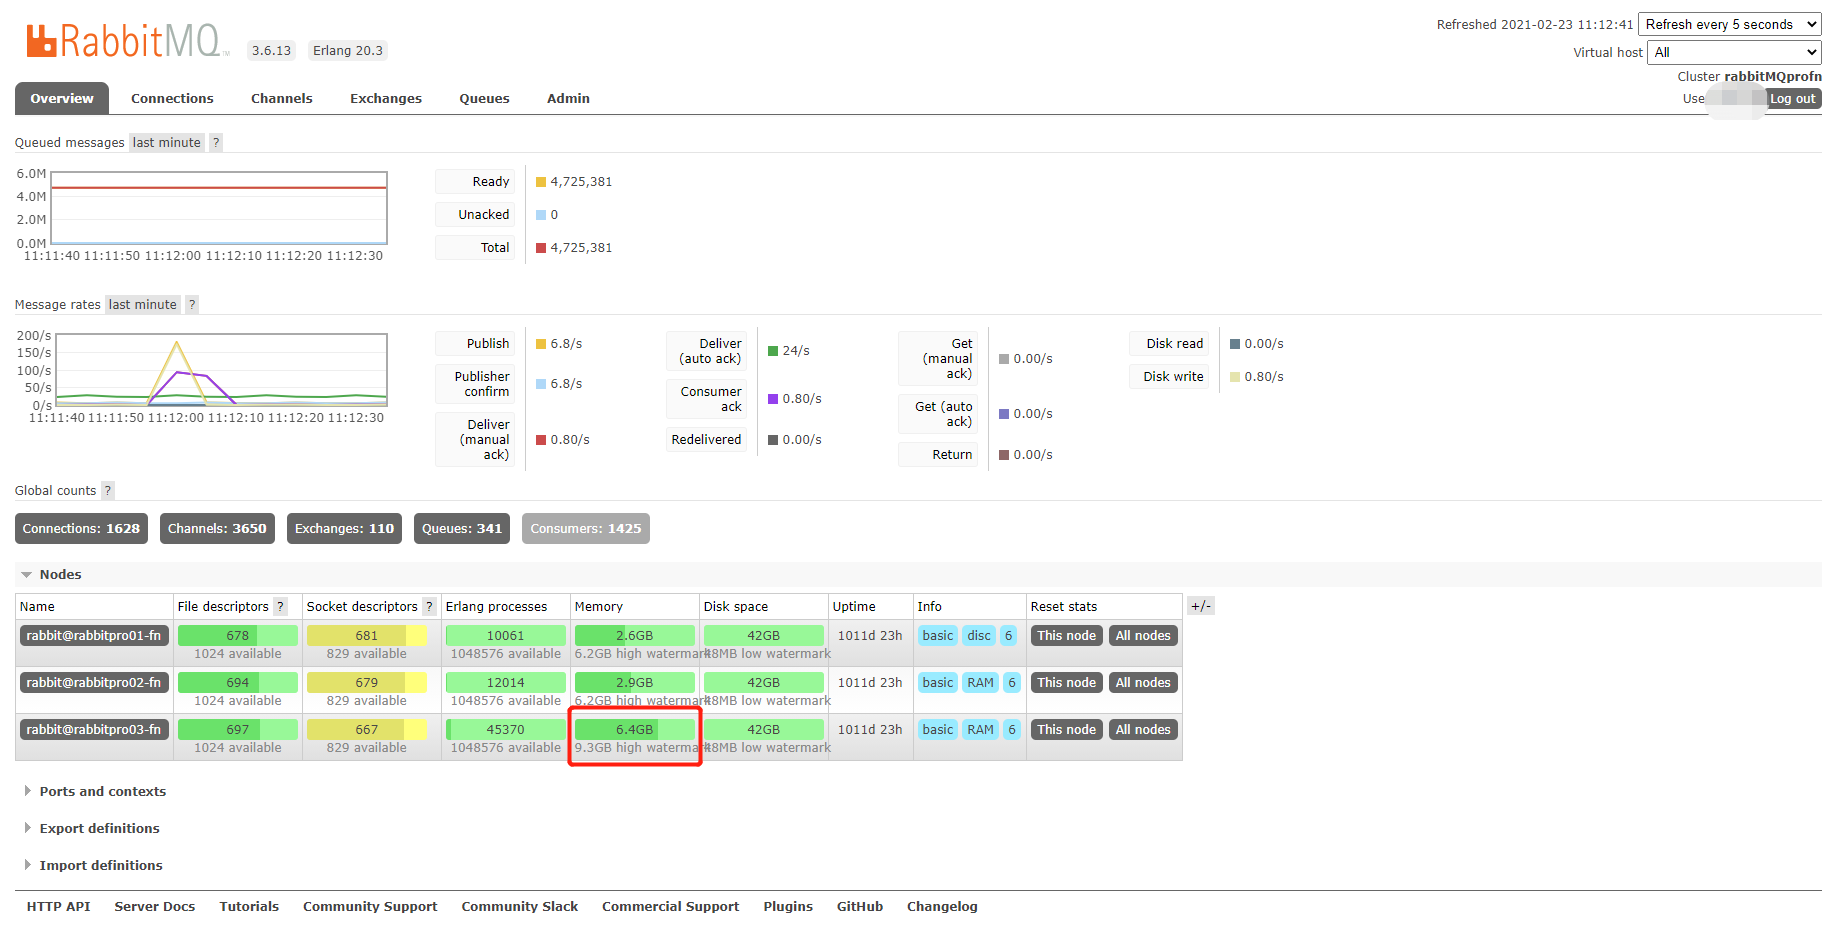Open the Connections tab
Screen dimensions: 1845x932
coord(172,99)
